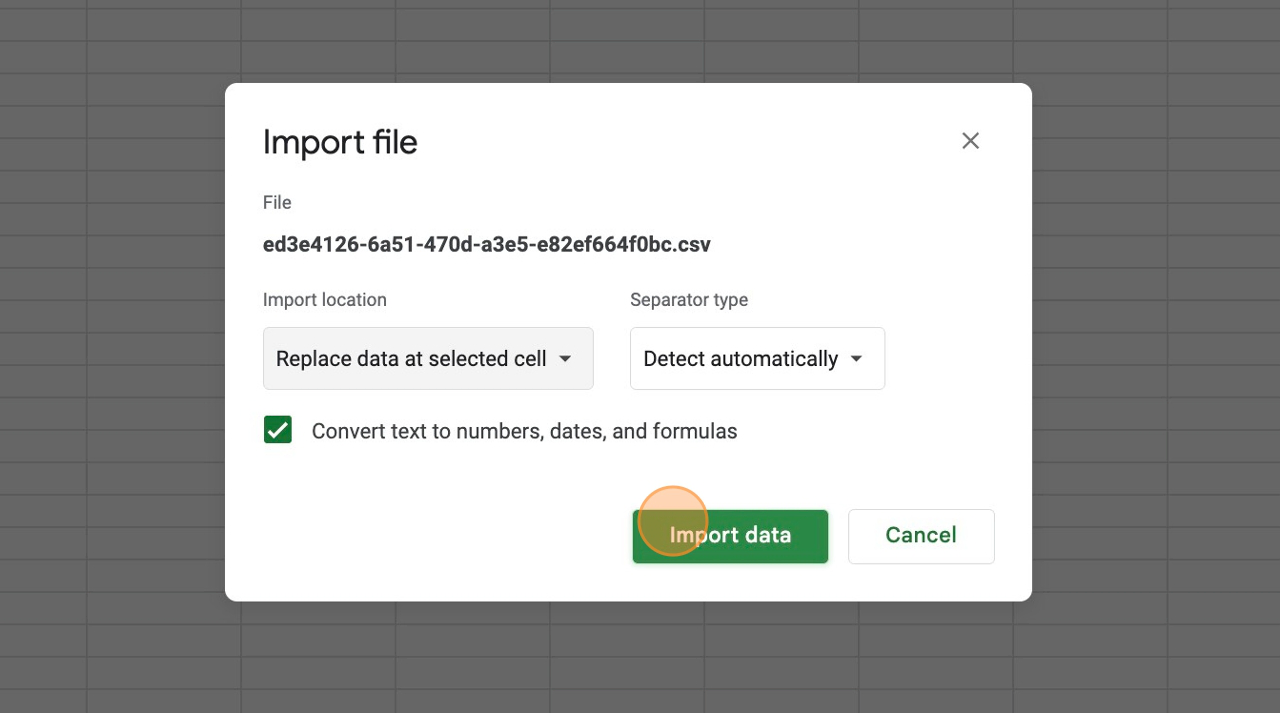Cancel the file import

(921, 536)
